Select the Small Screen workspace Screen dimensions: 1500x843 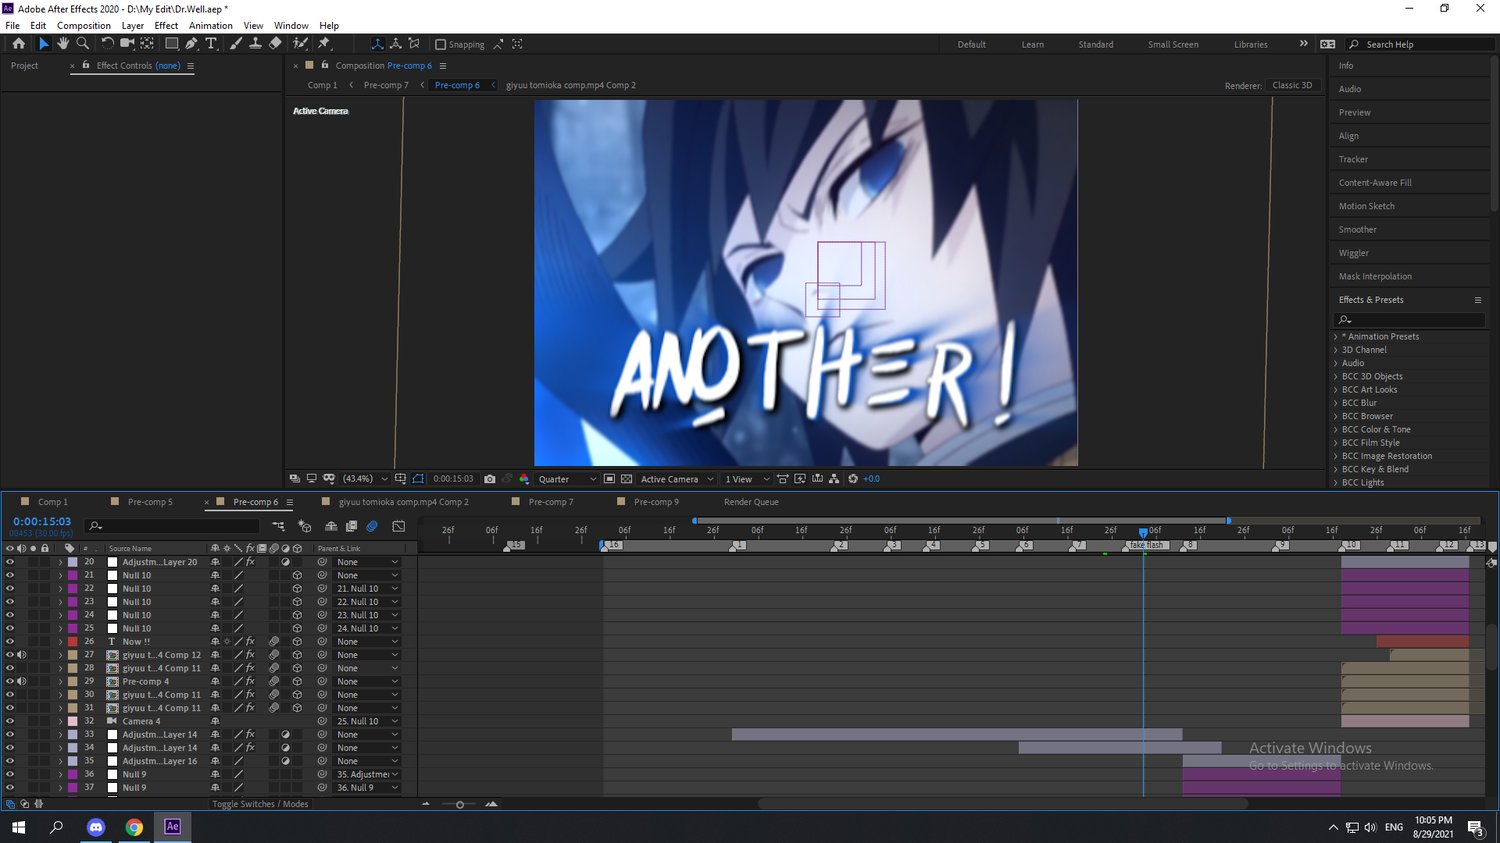pos(1173,44)
